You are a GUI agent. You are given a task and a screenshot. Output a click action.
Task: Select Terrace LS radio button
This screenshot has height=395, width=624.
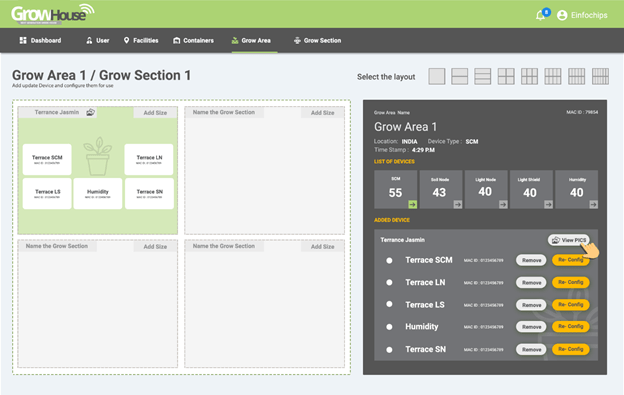(x=389, y=304)
